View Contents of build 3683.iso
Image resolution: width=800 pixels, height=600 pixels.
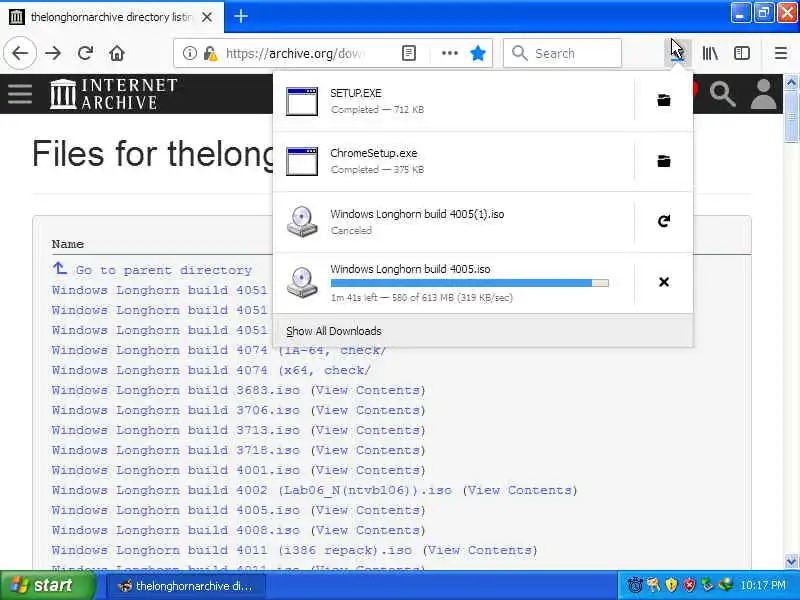click(x=368, y=390)
